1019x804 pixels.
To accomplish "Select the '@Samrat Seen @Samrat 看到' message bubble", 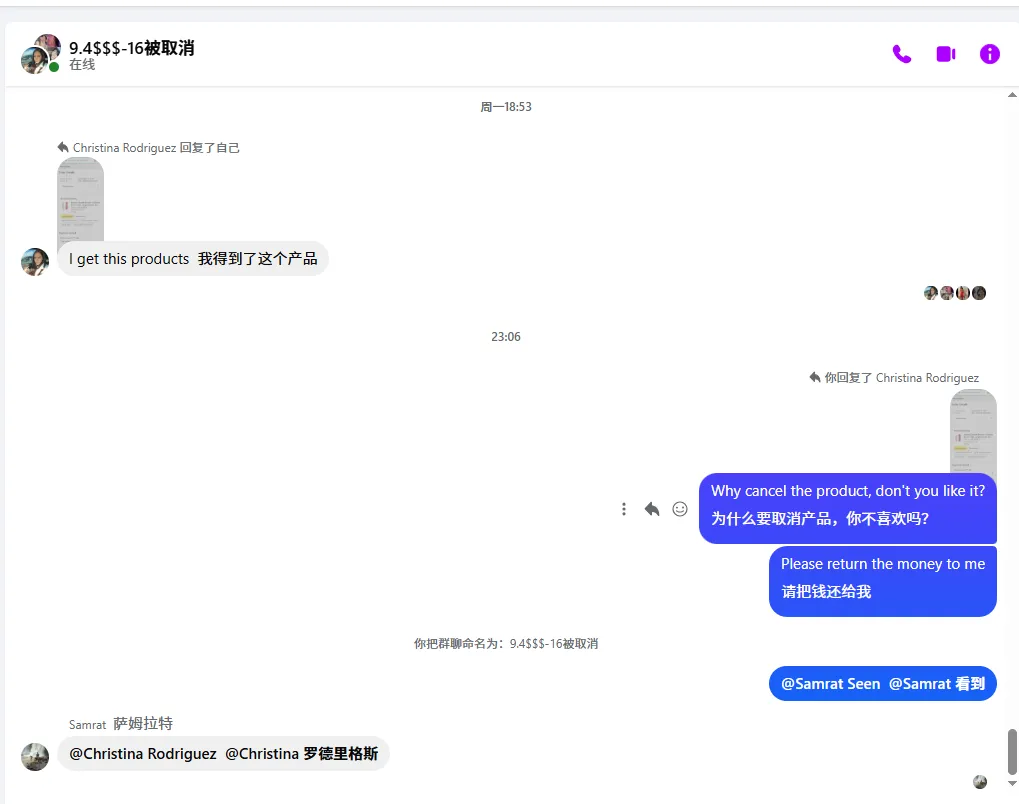I will [x=882, y=683].
